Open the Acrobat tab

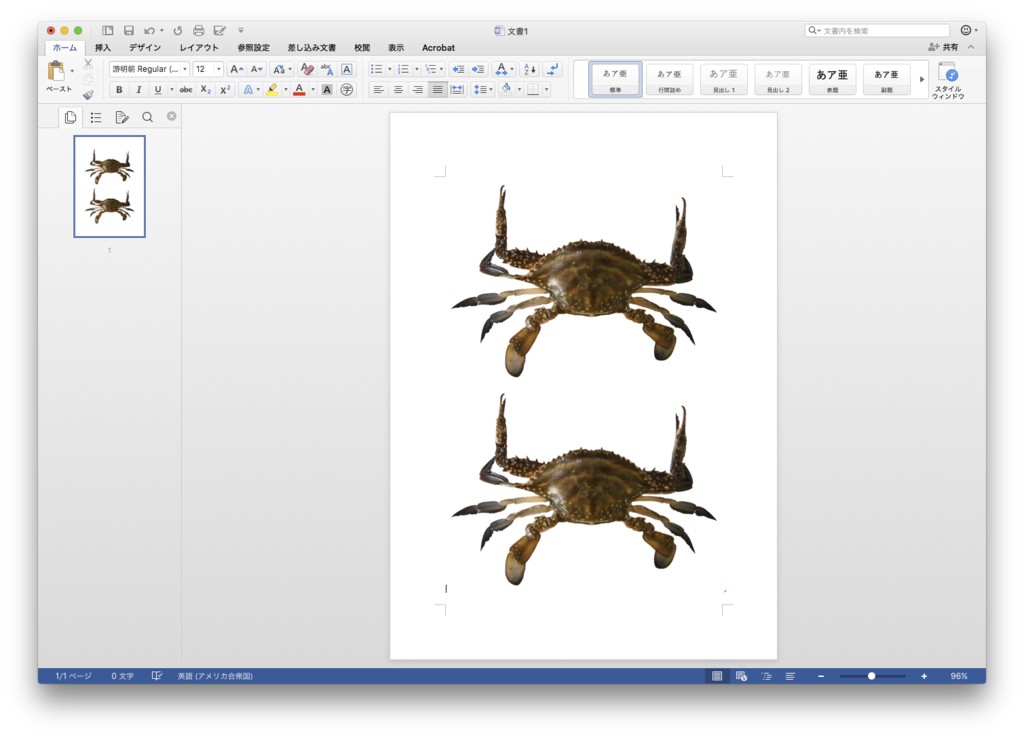point(438,48)
